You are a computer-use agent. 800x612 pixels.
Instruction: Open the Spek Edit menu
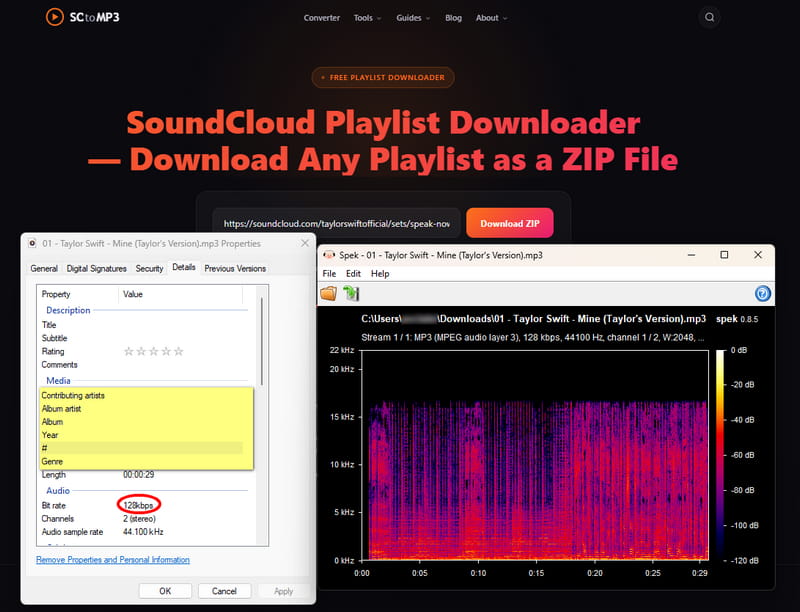point(353,274)
